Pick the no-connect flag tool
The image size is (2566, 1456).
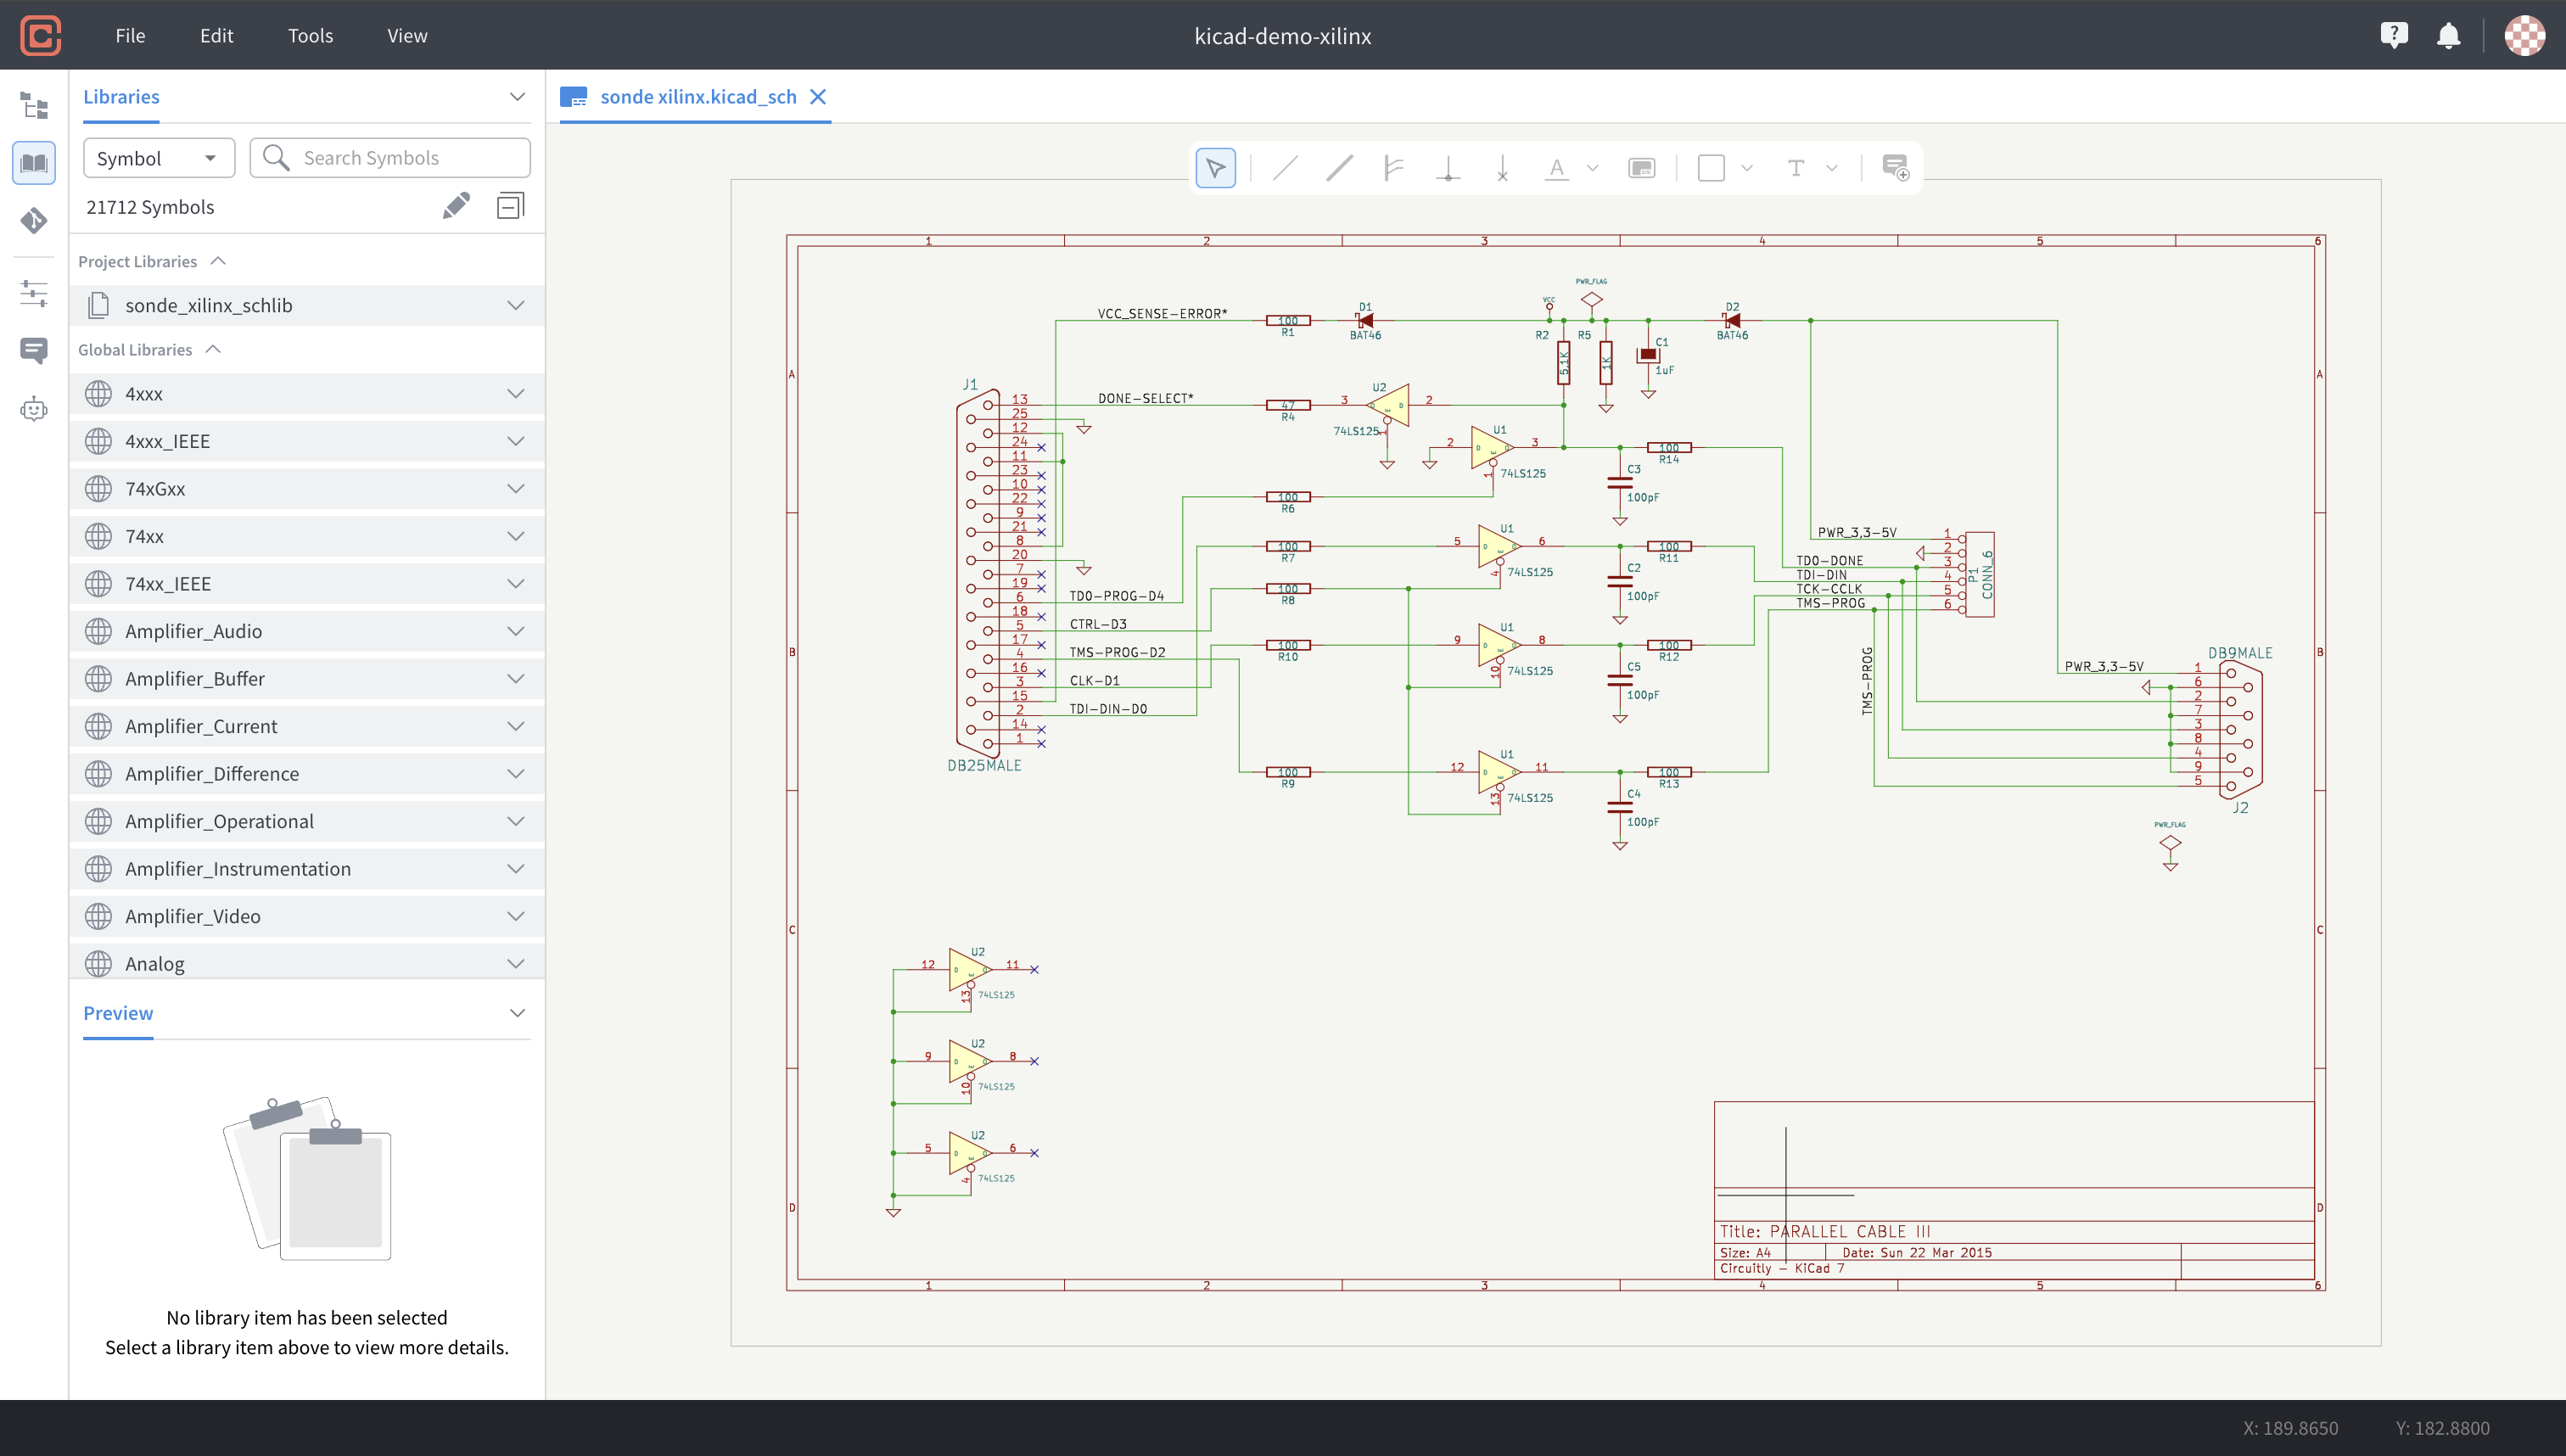coord(1502,168)
